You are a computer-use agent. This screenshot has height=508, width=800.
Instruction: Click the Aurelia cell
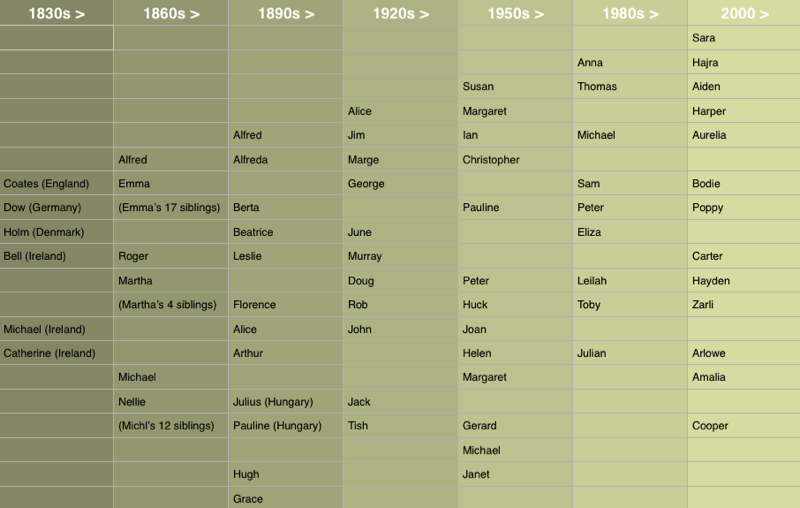point(709,135)
